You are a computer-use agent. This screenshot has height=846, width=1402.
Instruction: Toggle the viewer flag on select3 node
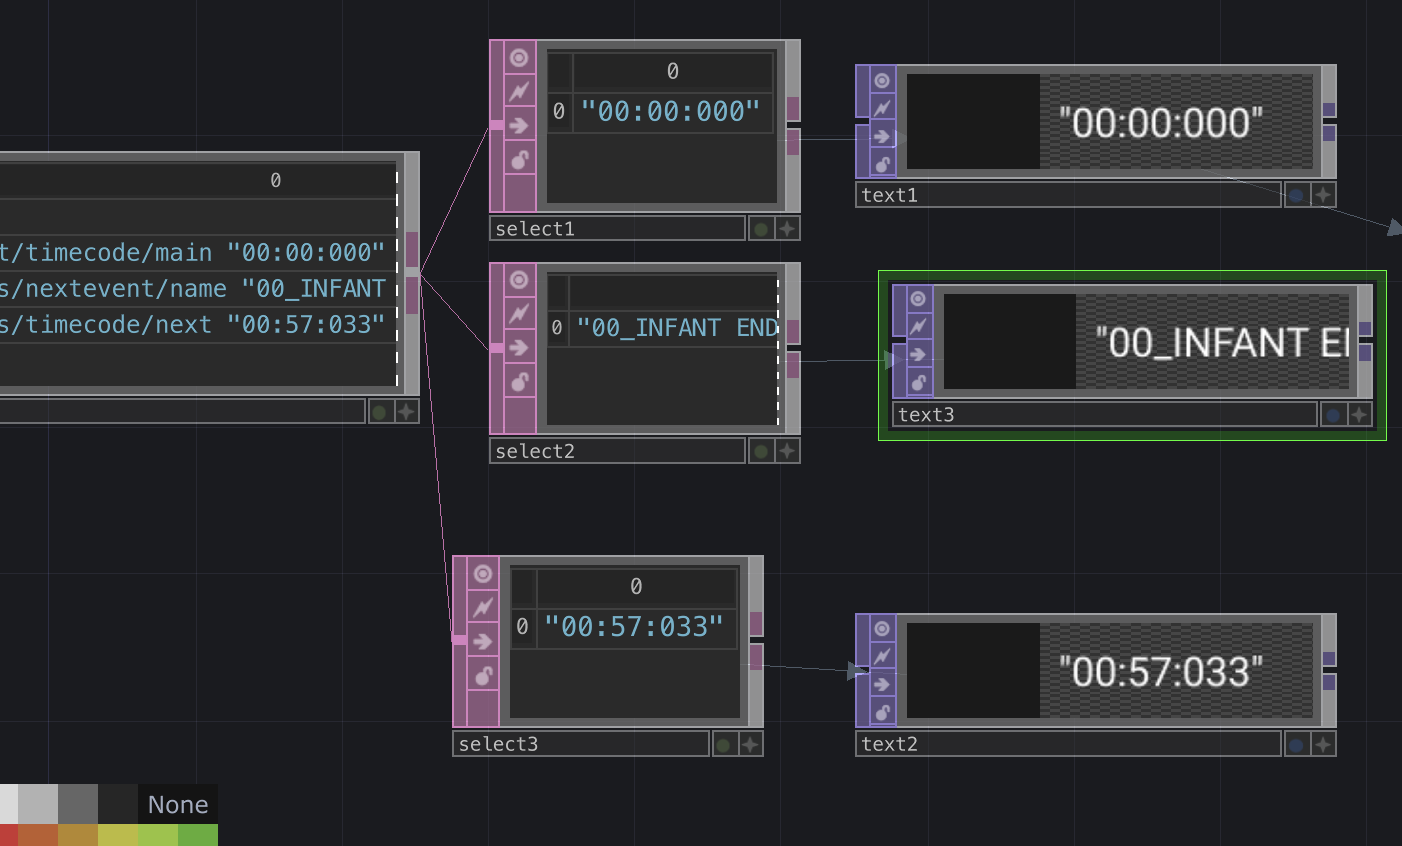pyautogui.click(x=483, y=574)
